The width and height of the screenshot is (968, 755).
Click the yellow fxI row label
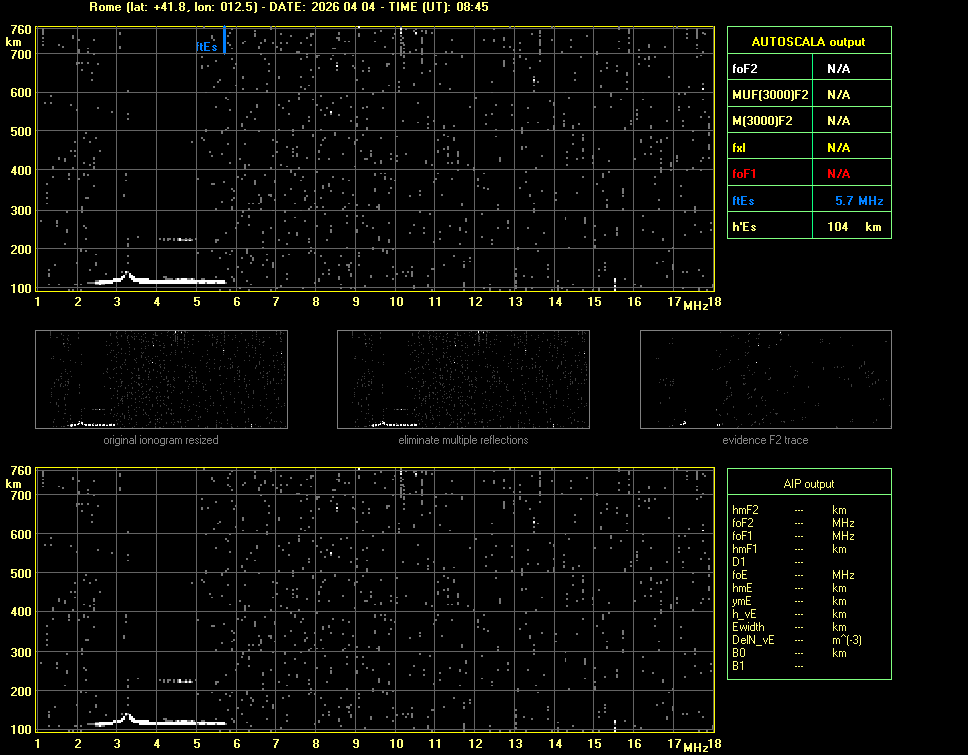[x=740, y=148]
